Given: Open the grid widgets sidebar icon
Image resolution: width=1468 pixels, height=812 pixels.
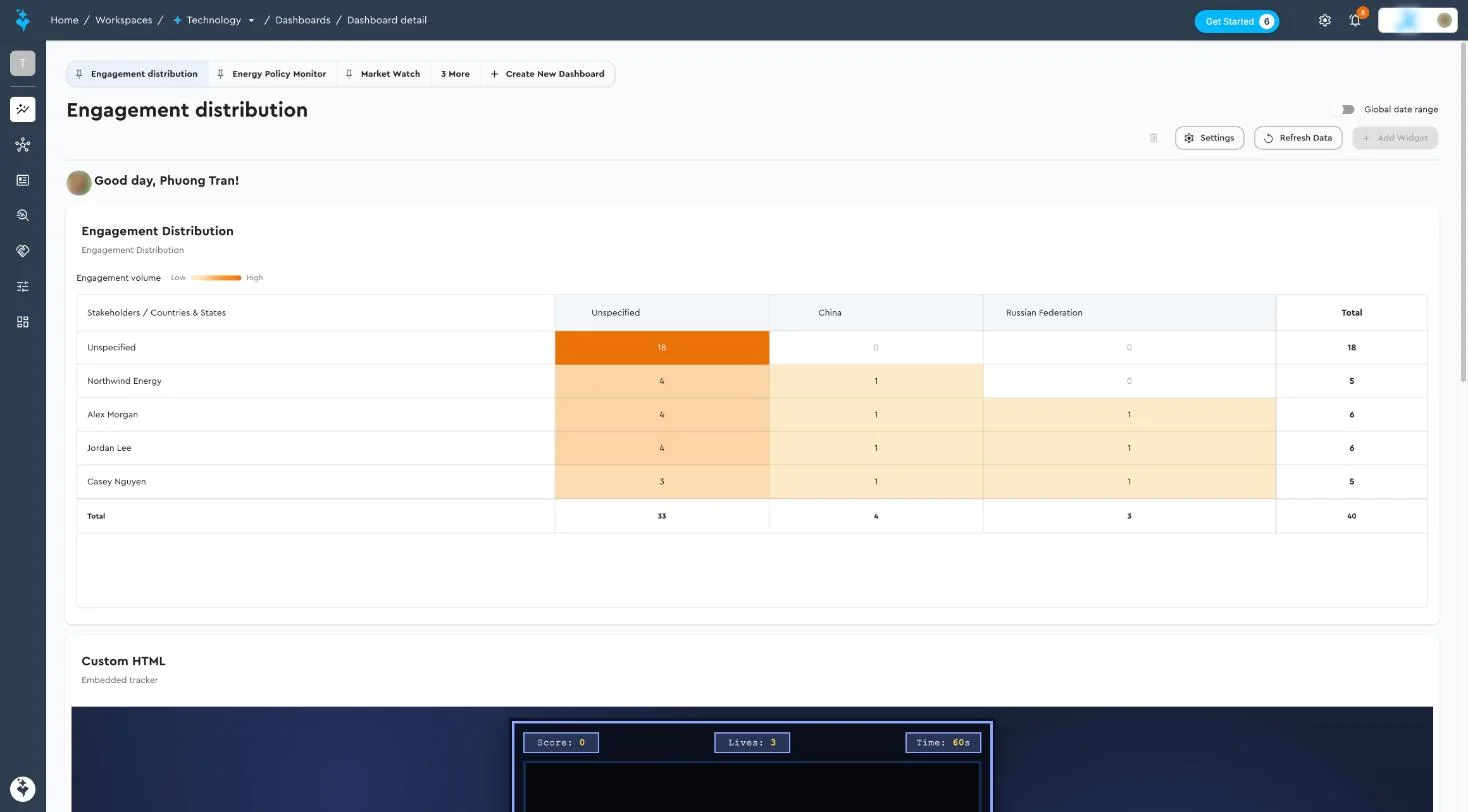Looking at the screenshot, I should (22, 322).
